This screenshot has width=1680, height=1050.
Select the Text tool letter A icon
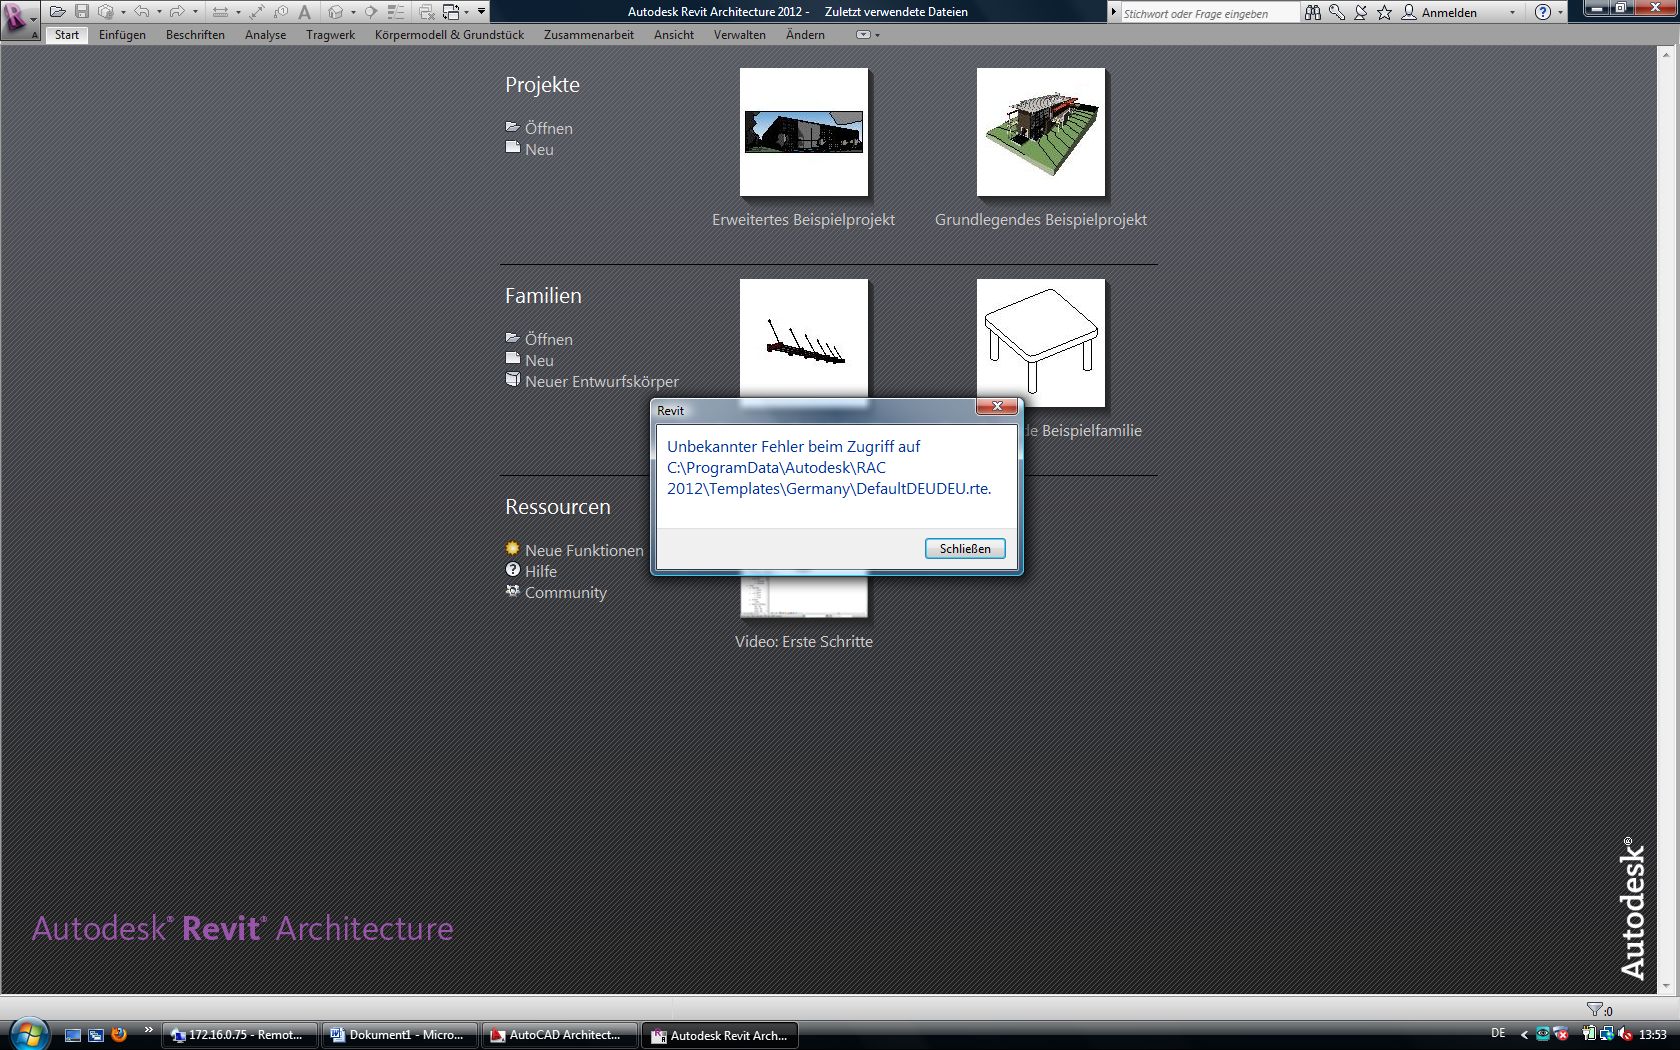(x=304, y=12)
